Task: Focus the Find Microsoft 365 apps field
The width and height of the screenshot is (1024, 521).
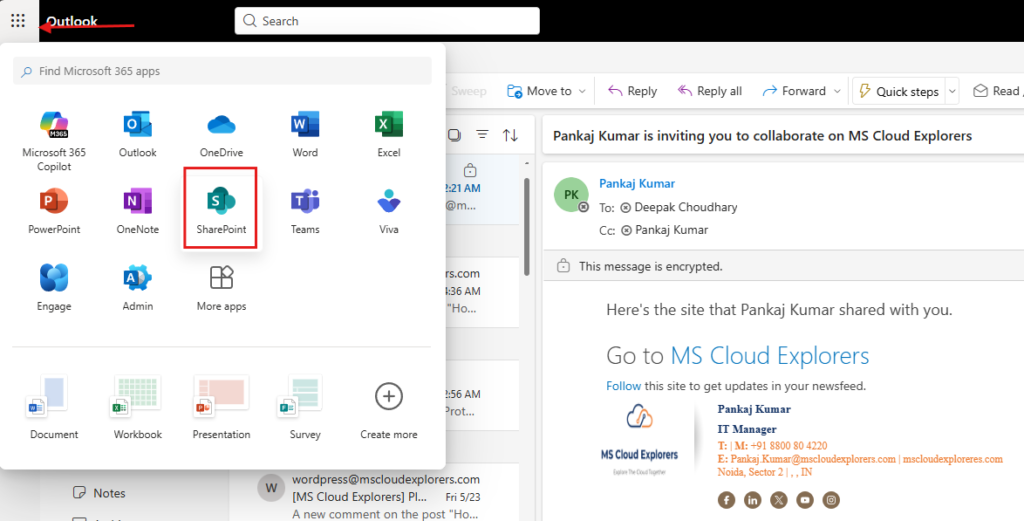Action: tap(222, 71)
